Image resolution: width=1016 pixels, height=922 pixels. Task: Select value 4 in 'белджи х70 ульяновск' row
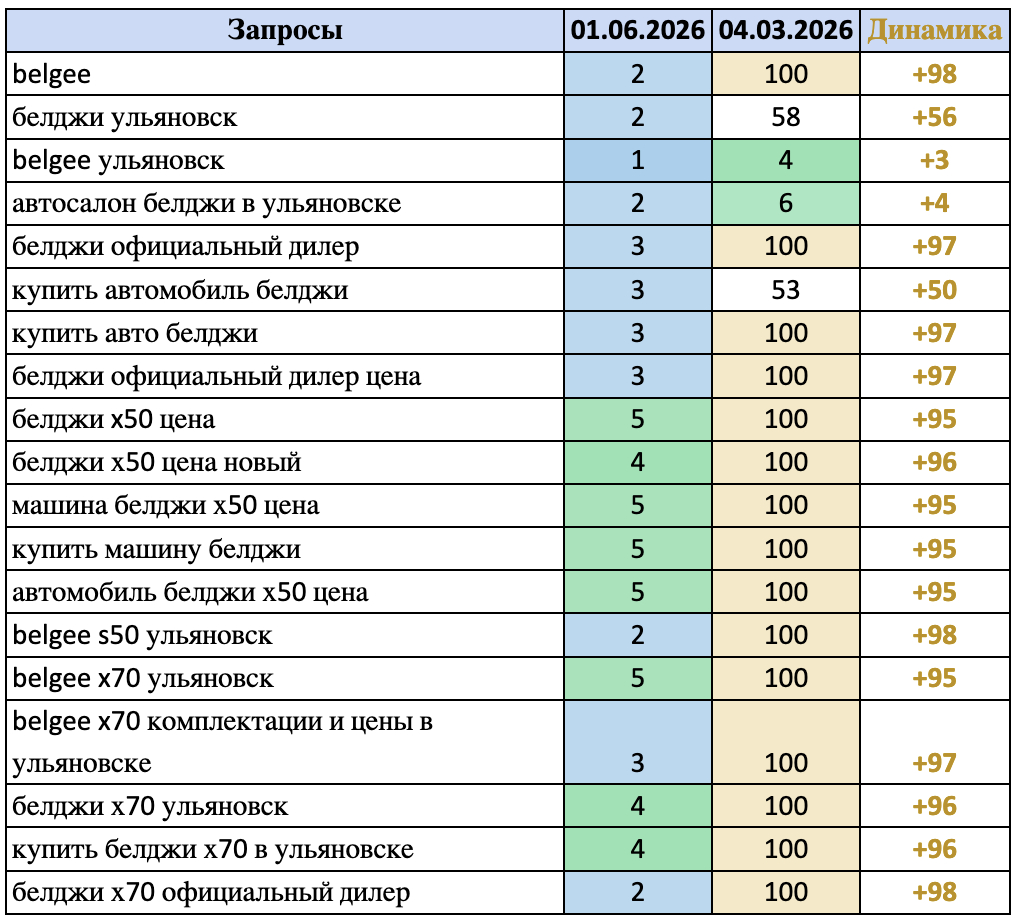(638, 806)
